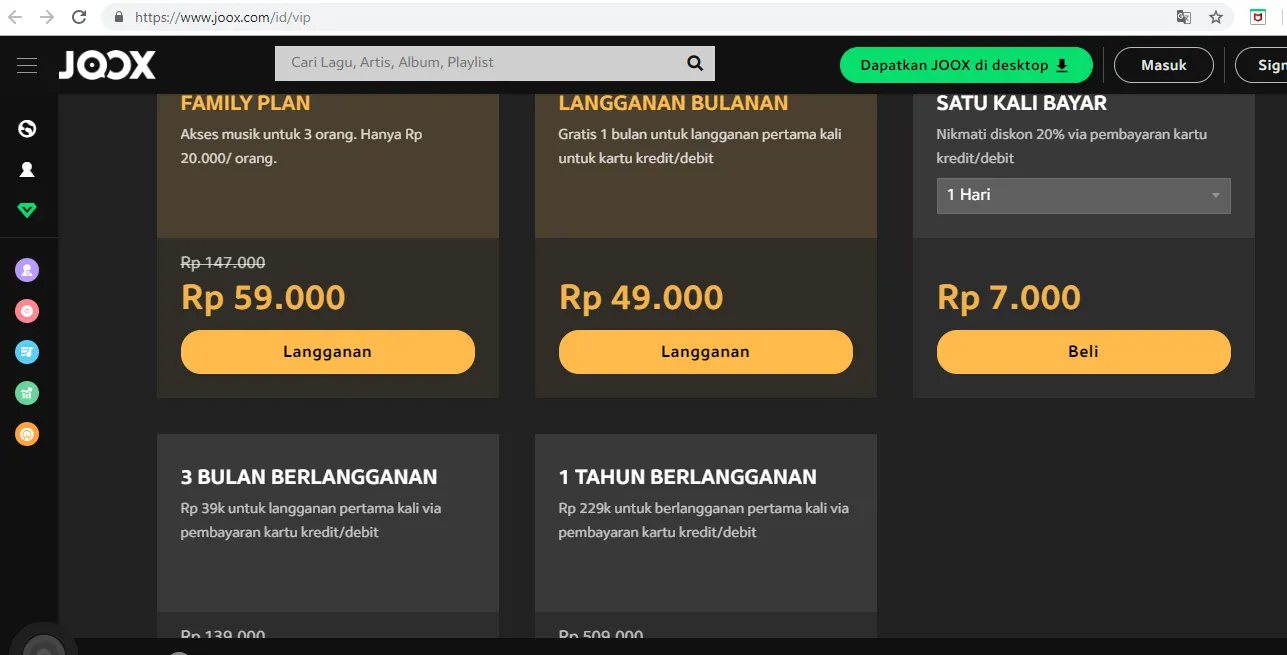This screenshot has height=655, width=1287.
Task: Expand the "1 Hari" duration dropdown
Action: [1083, 195]
